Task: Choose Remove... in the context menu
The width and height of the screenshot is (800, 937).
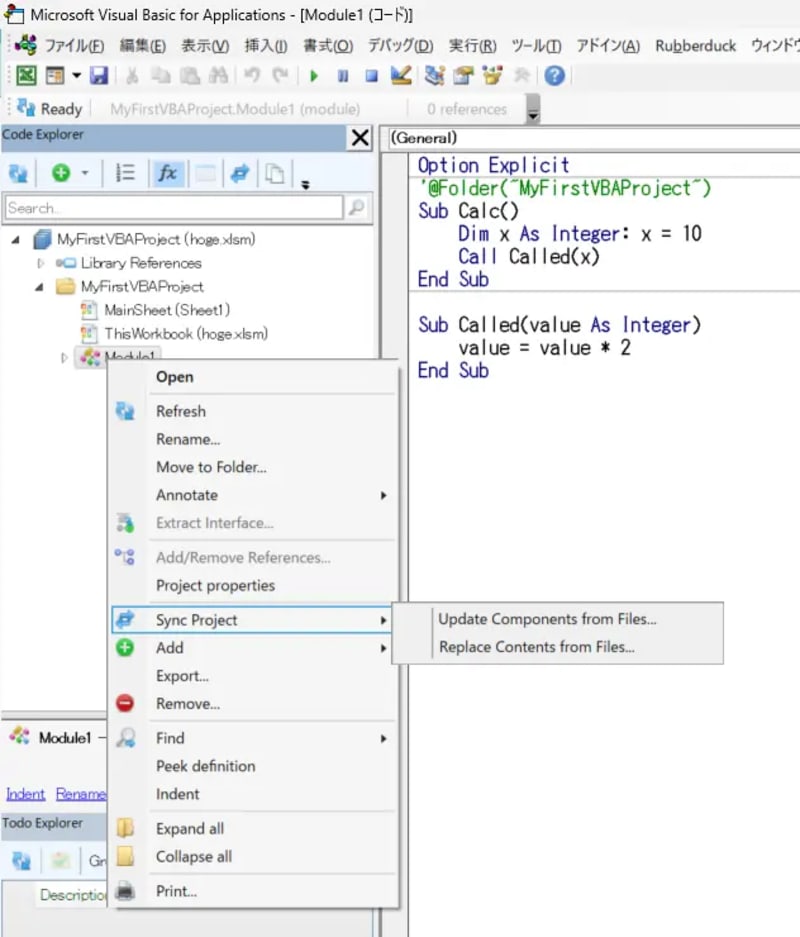Action: [x=253, y=704]
